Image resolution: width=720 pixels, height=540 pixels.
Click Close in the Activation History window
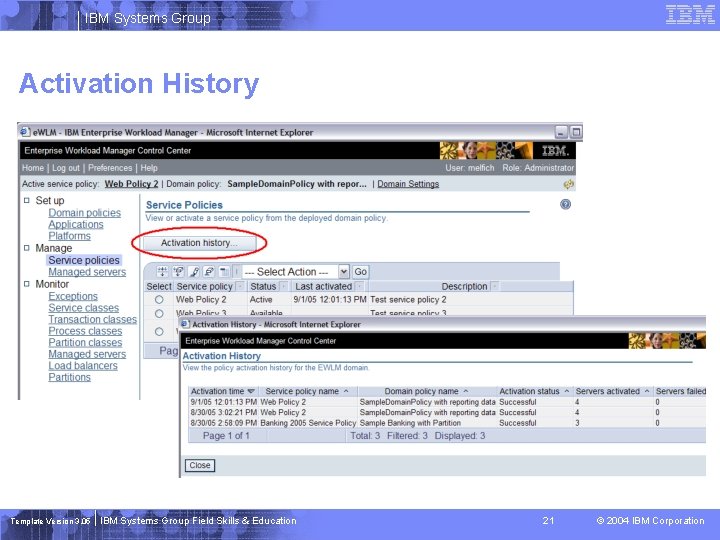[x=200, y=465]
